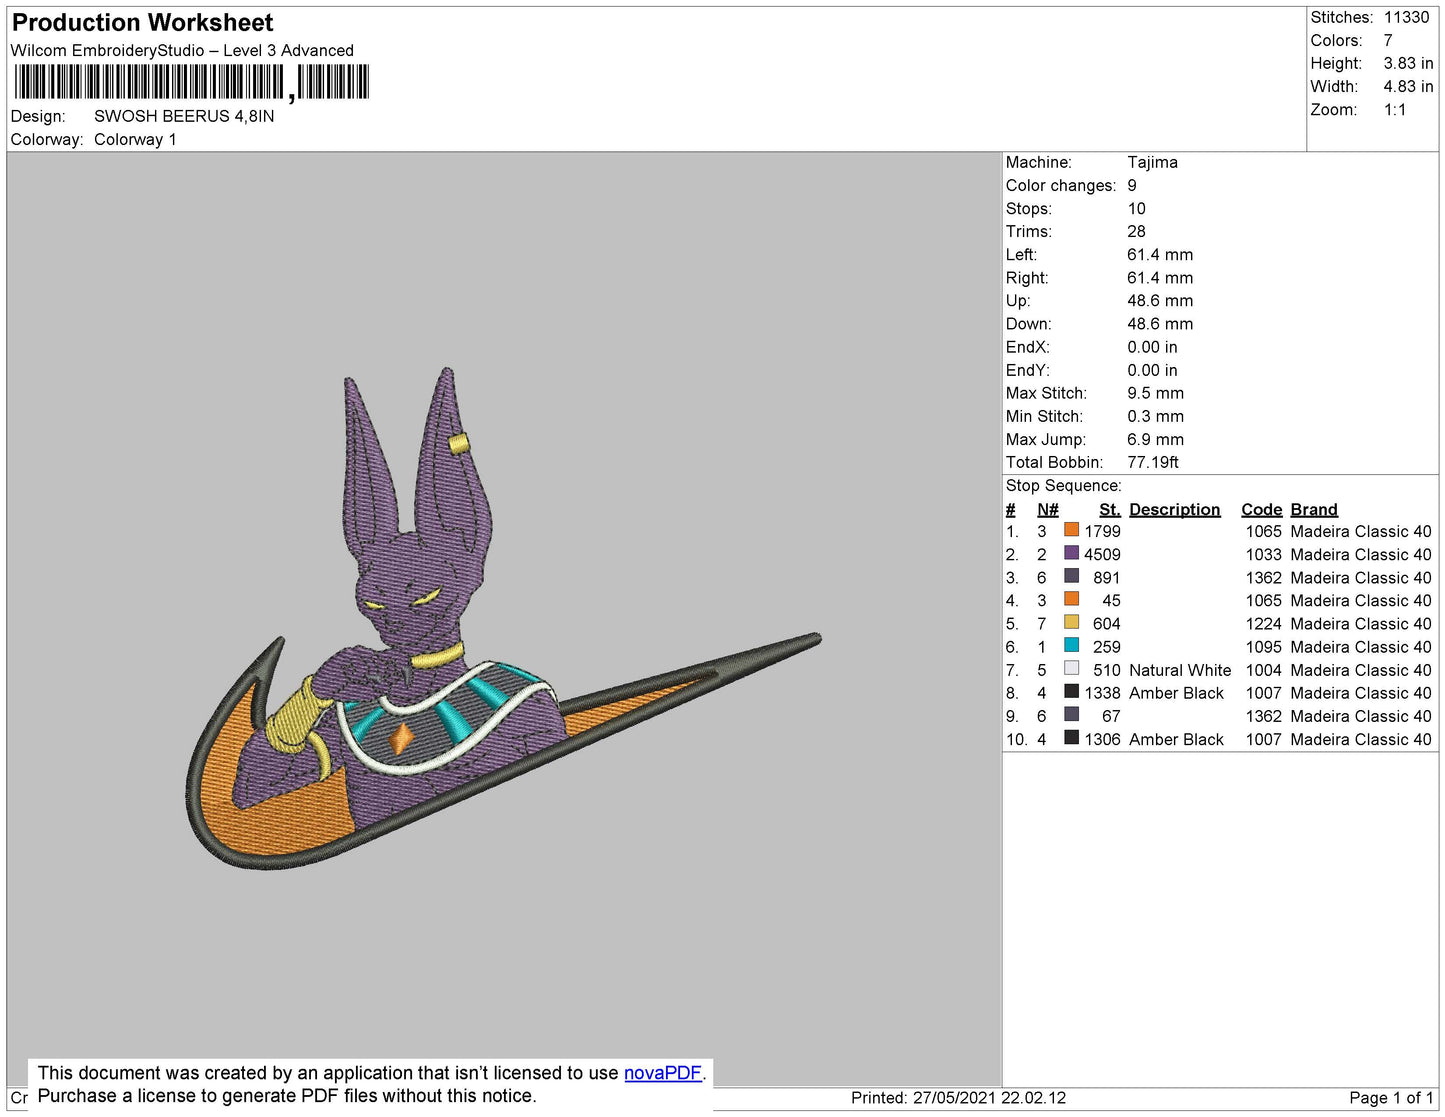Select the orange swatch in stop row 1

pyautogui.click(x=1071, y=530)
